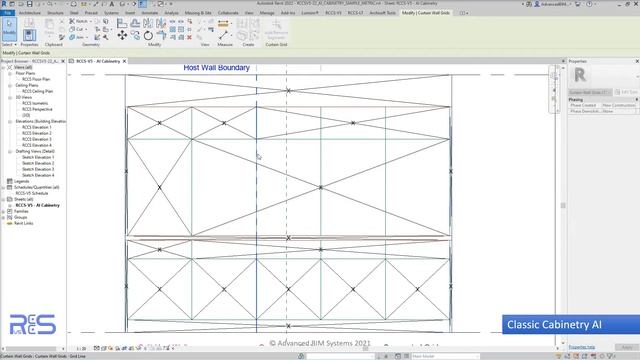This screenshot has height=360, width=640.
Task: Click the Add/Remove Segments tool
Action: point(276,30)
